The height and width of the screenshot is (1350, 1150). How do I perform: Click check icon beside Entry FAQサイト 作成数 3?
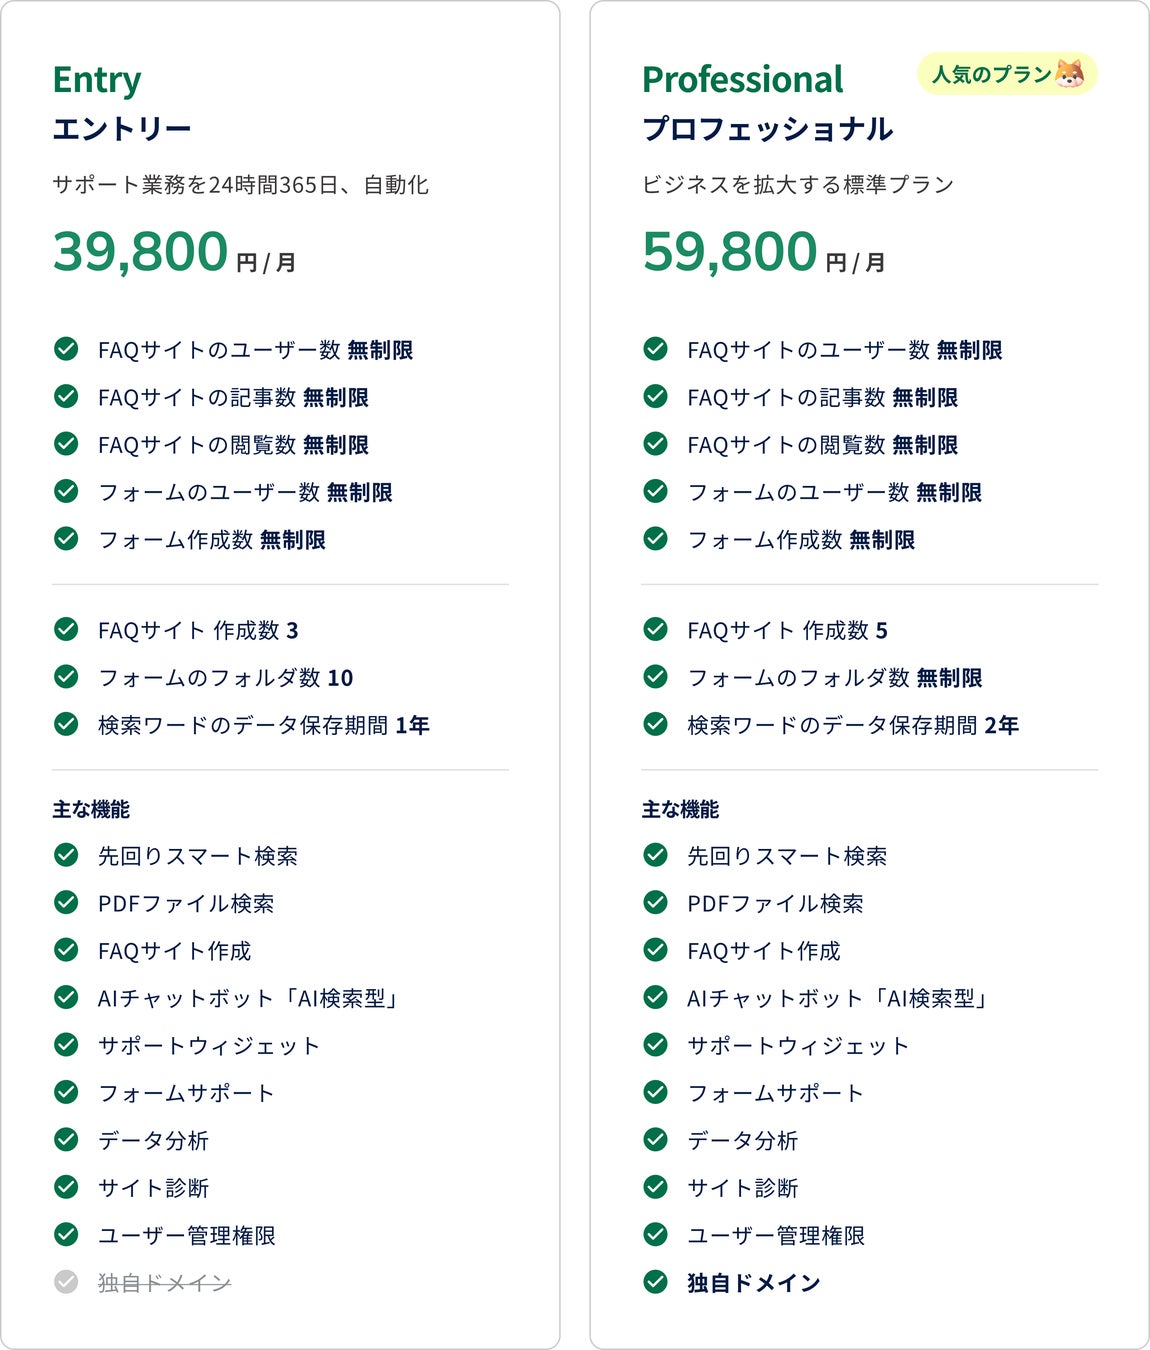(66, 630)
